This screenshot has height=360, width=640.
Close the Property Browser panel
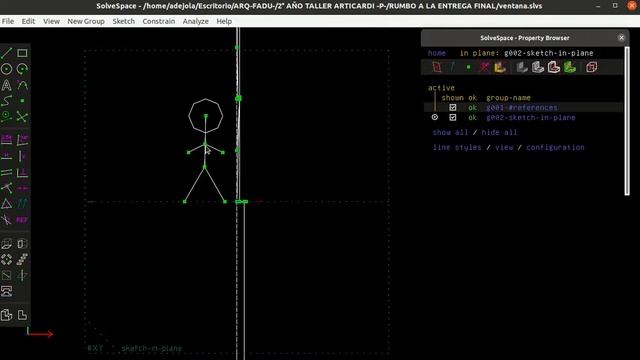(x=621, y=38)
